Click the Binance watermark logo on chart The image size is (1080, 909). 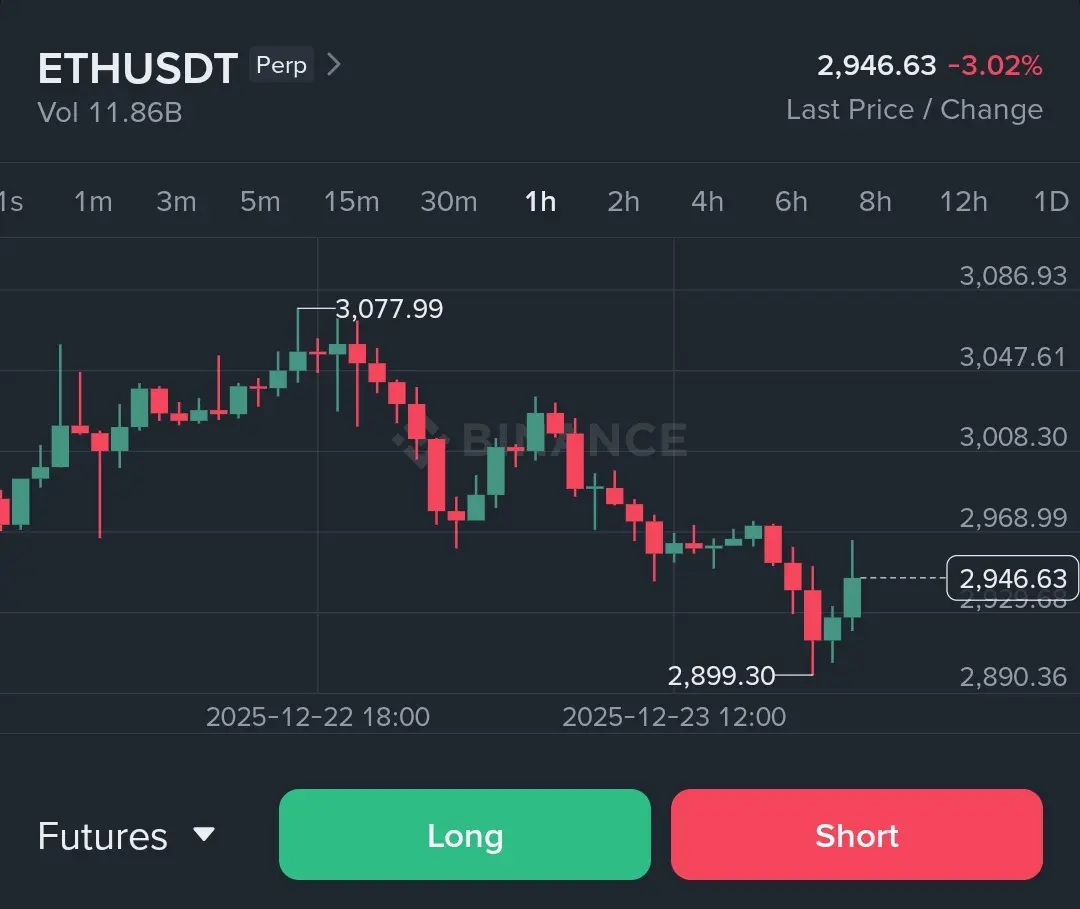(539, 439)
